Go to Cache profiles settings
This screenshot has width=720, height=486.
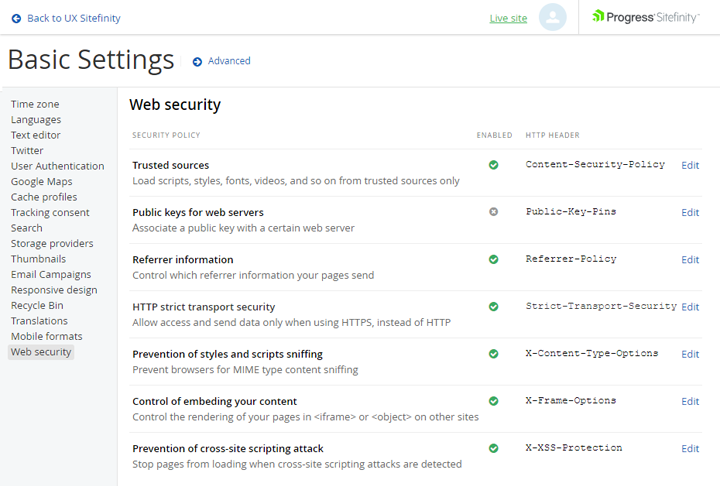44,197
